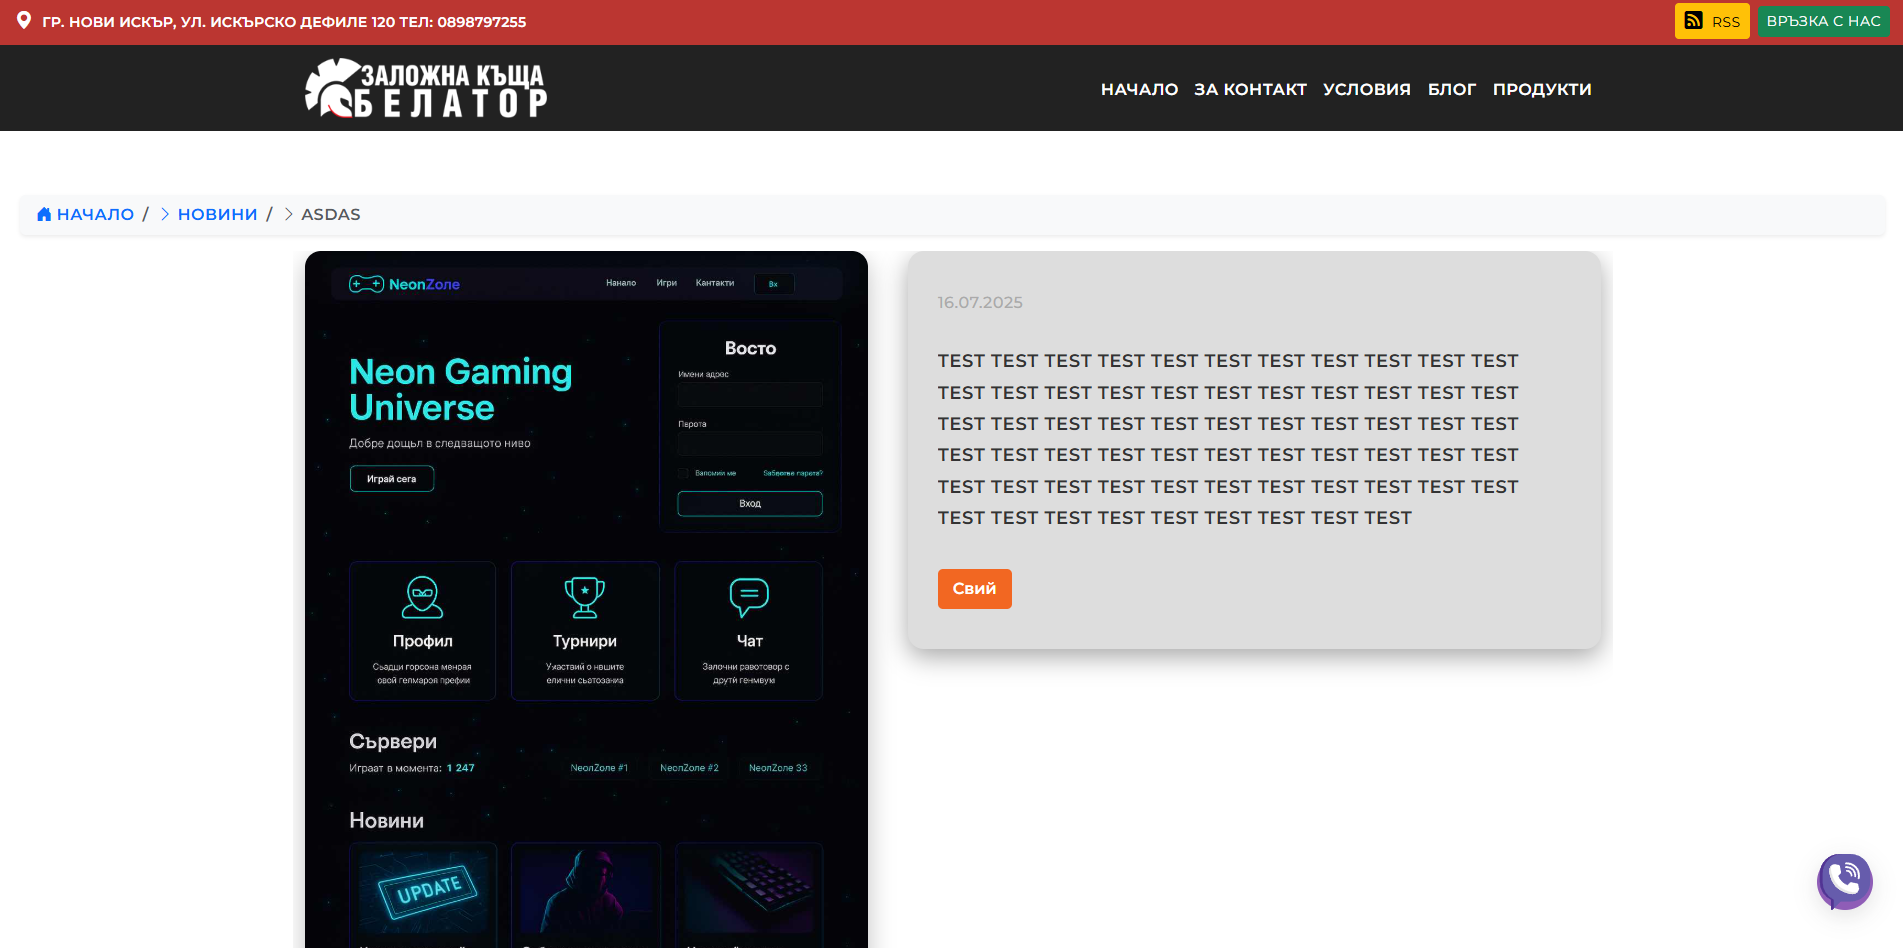Click the trophy icon above Турнири
Screen dimensions: 1903x948
(585, 597)
